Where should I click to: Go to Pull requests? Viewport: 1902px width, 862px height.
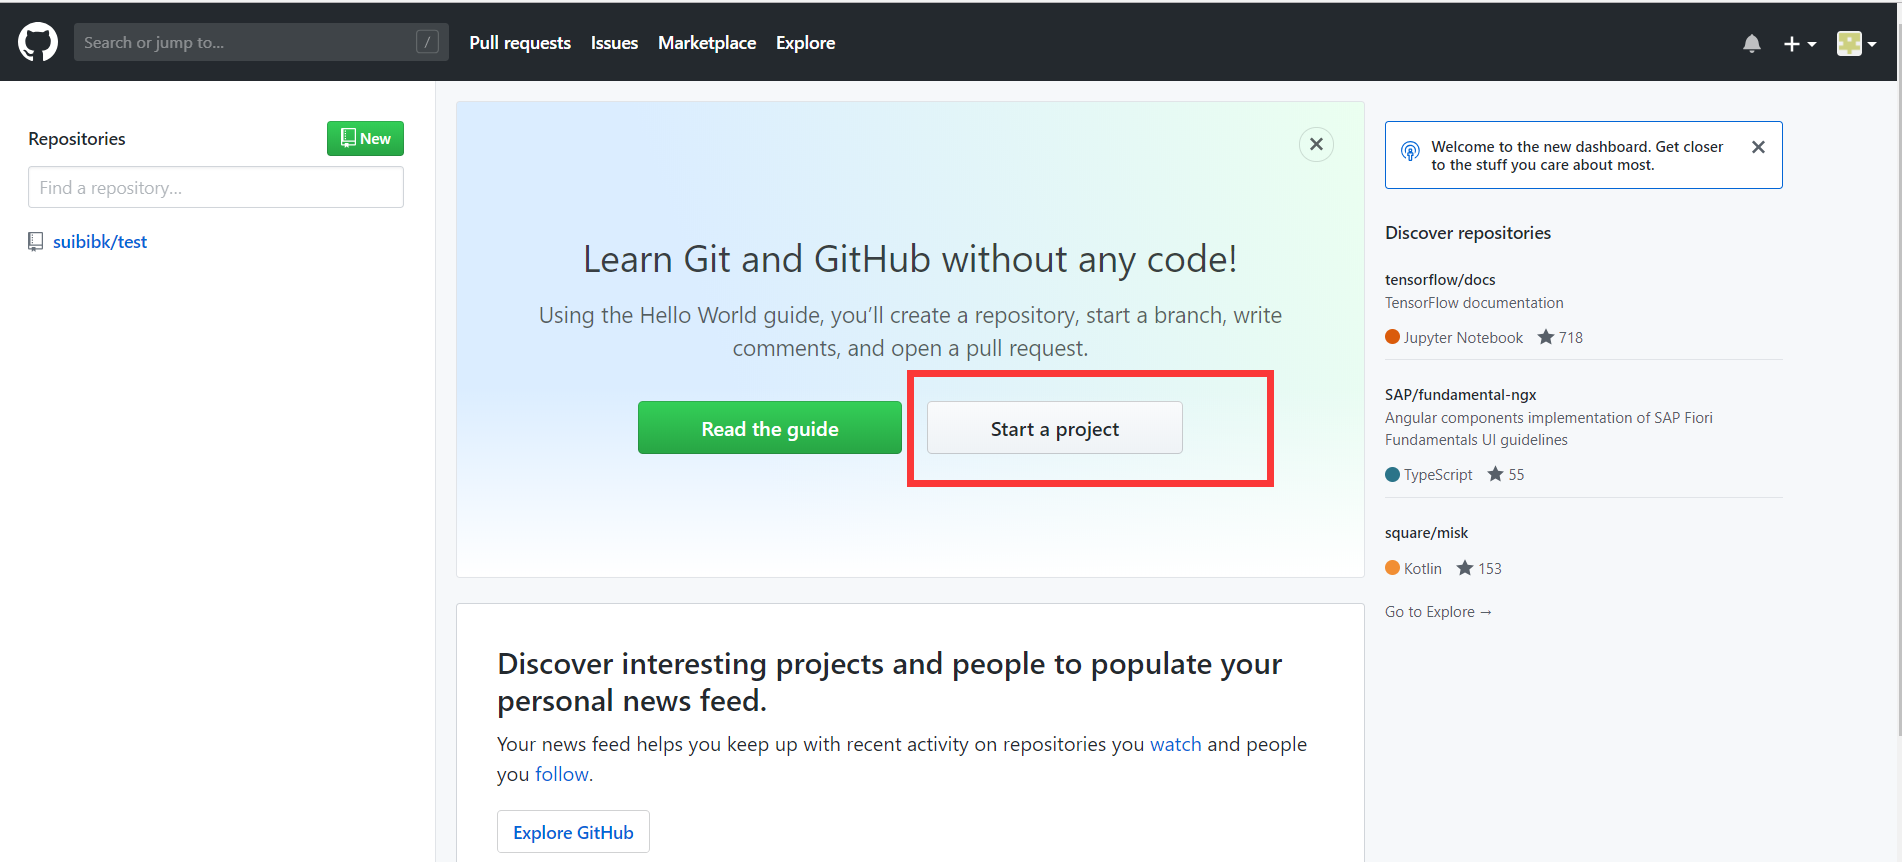[520, 43]
